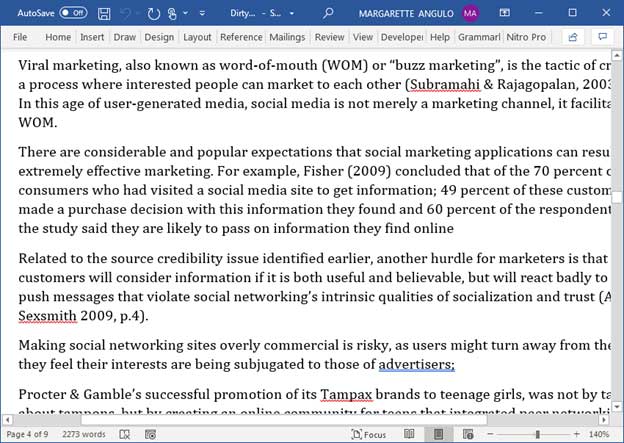Click the Search magnifier icon
The width and height of the screenshot is (624, 443).
[328, 13]
